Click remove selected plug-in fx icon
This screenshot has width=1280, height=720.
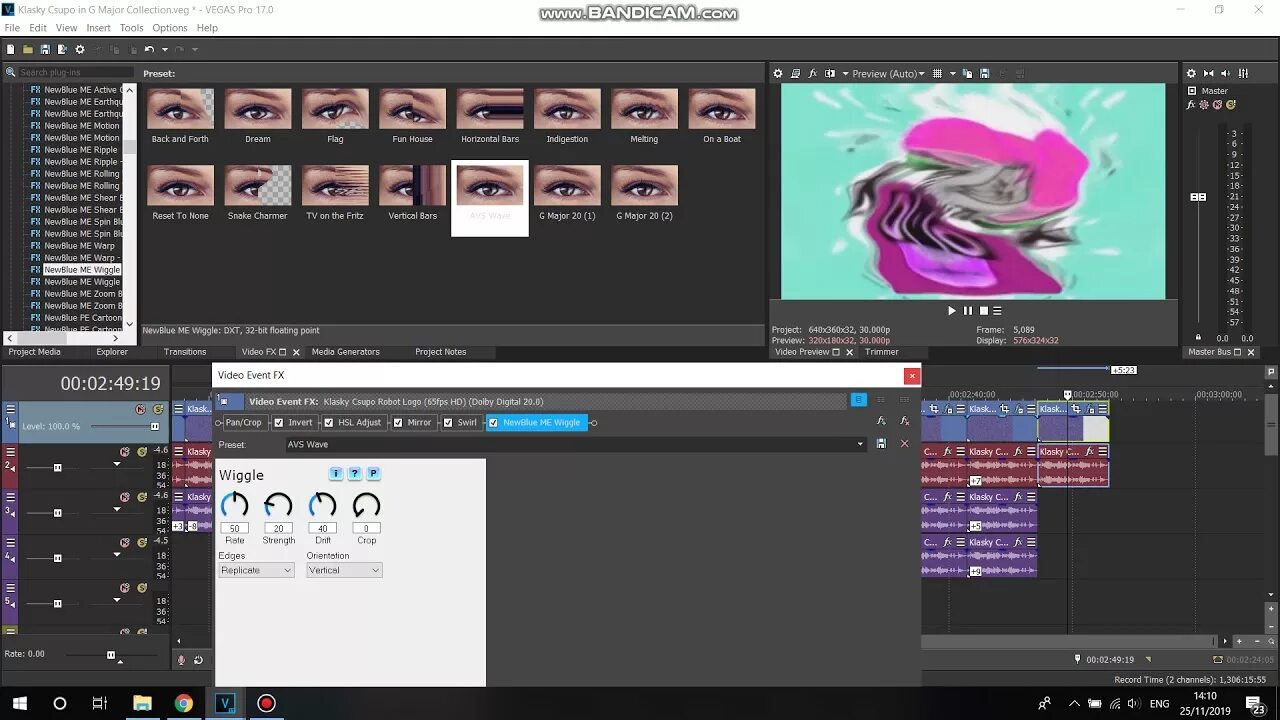(904, 421)
